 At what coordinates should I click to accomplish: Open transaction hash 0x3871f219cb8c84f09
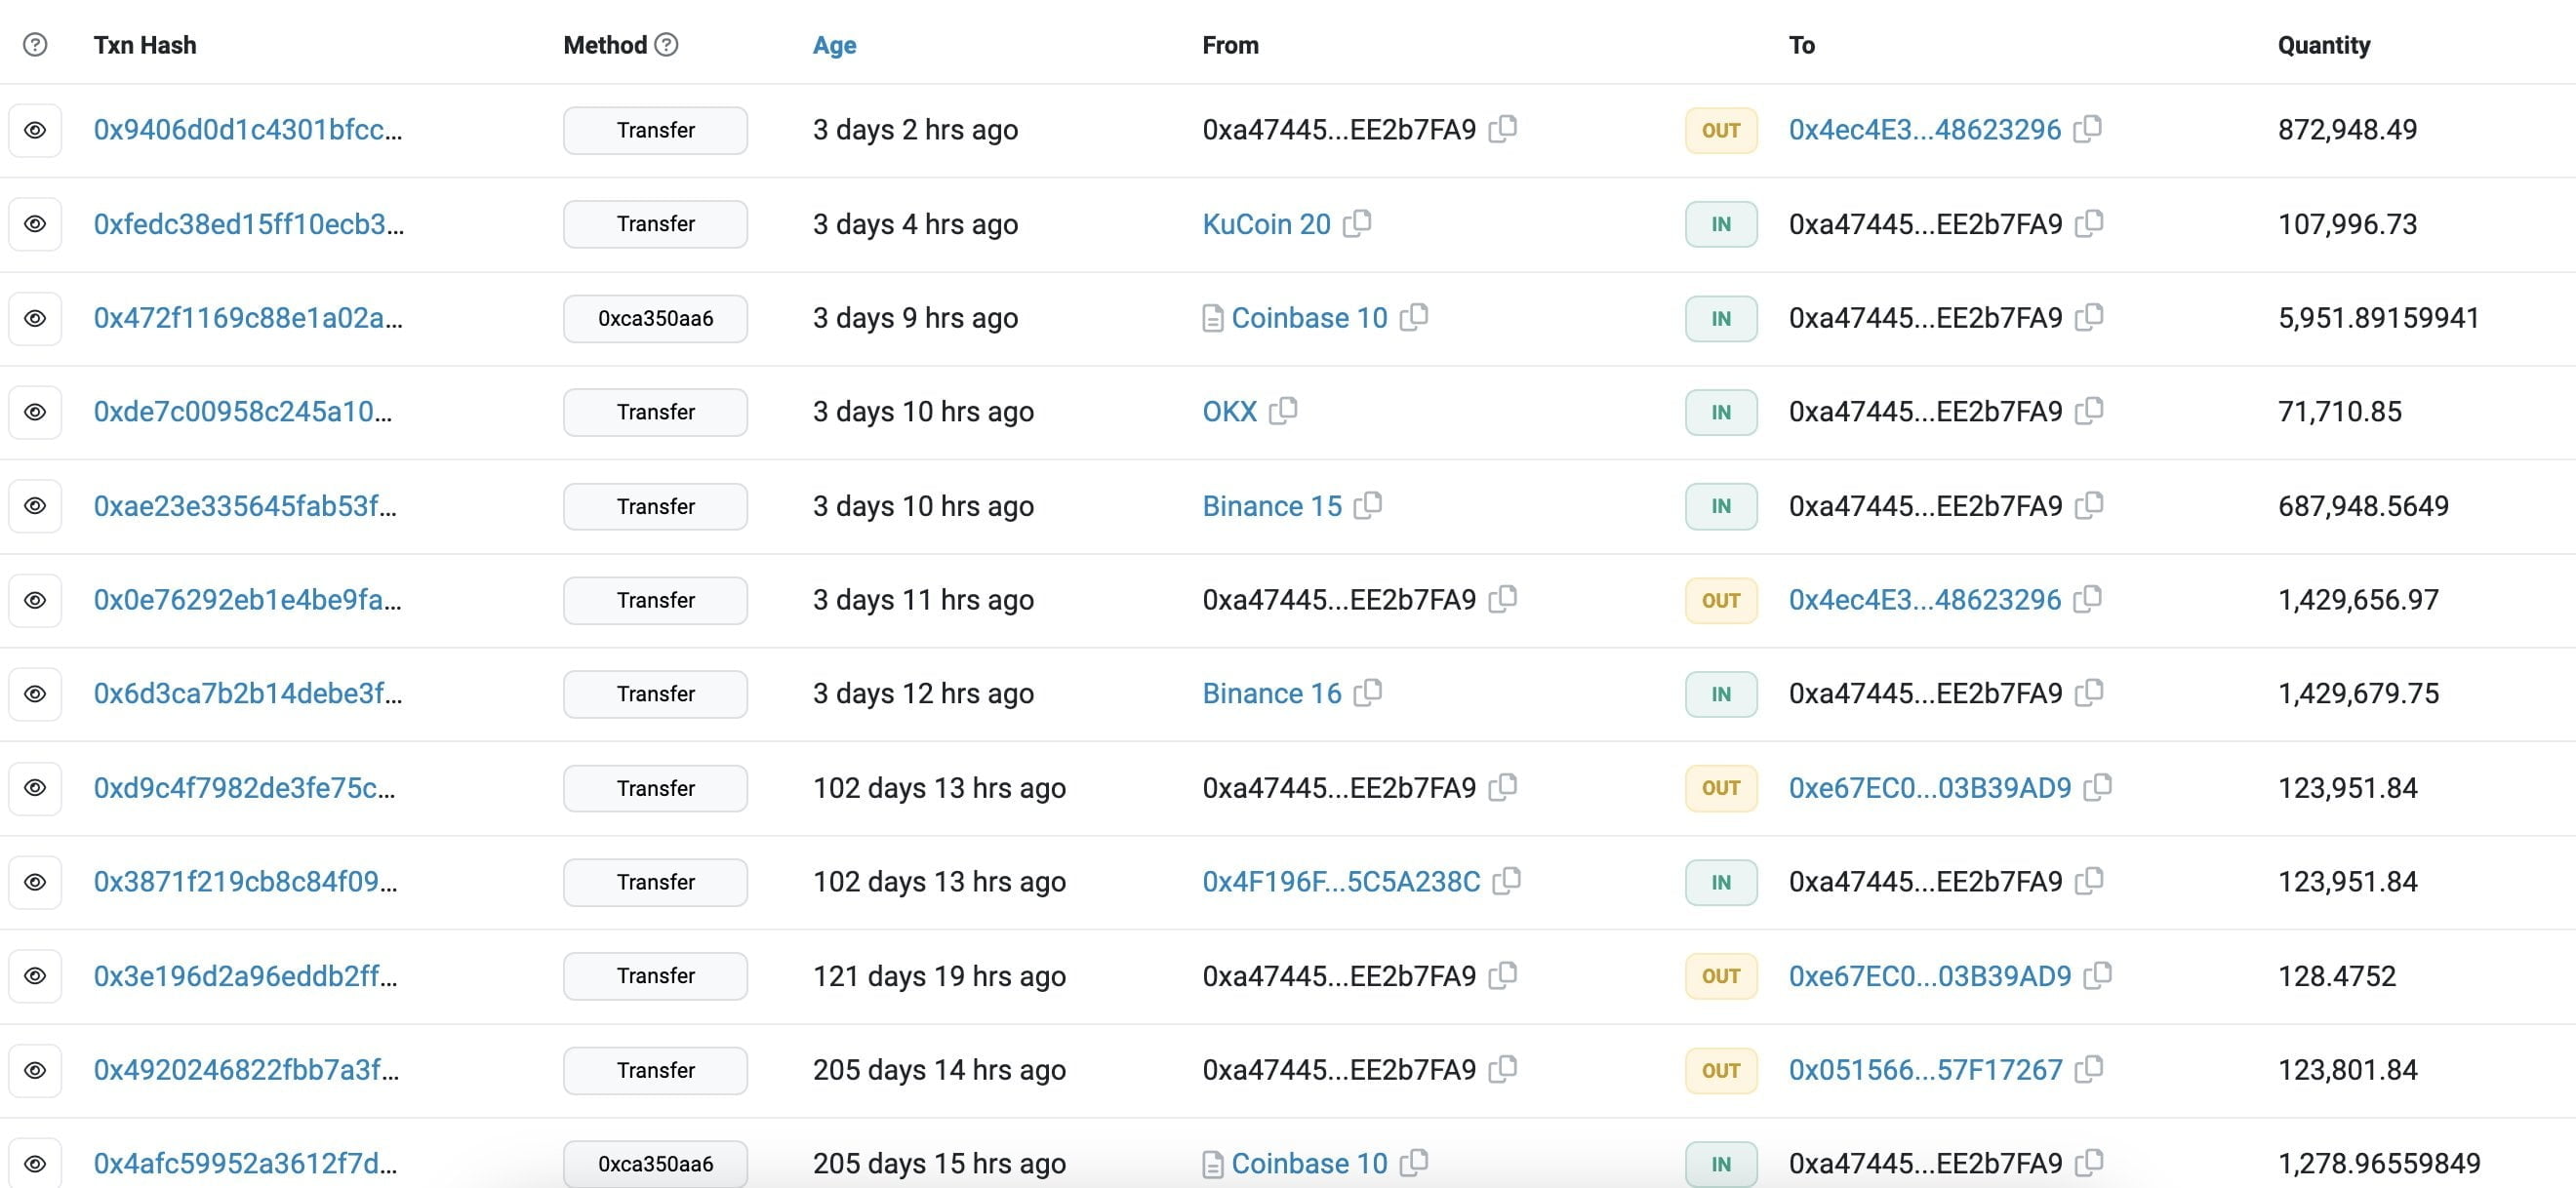[x=246, y=882]
